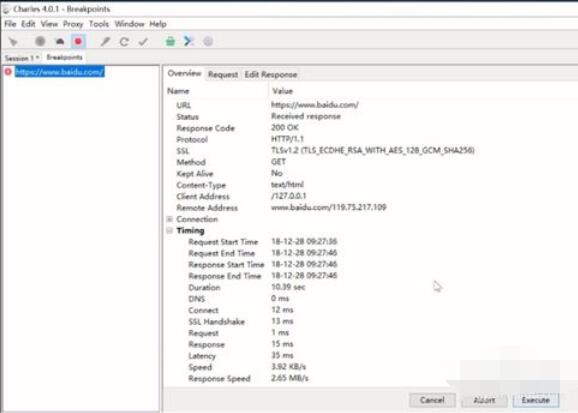The height and width of the screenshot is (413, 578).
Task: Click the red breakpoint marker beside baidu URL
Action: tap(8, 72)
